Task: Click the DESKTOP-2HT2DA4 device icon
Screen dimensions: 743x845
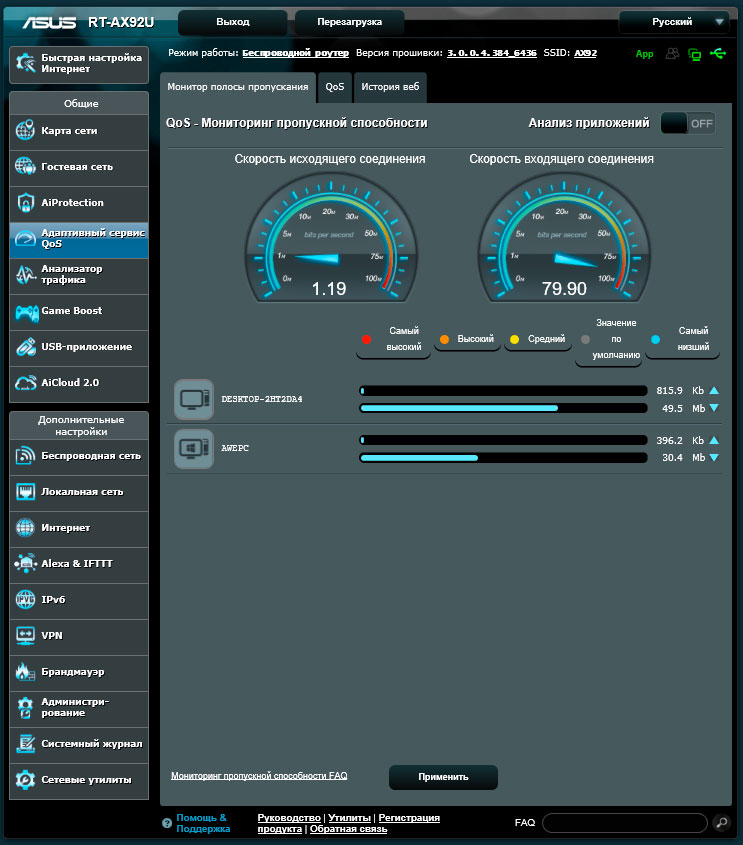Action: pos(194,399)
